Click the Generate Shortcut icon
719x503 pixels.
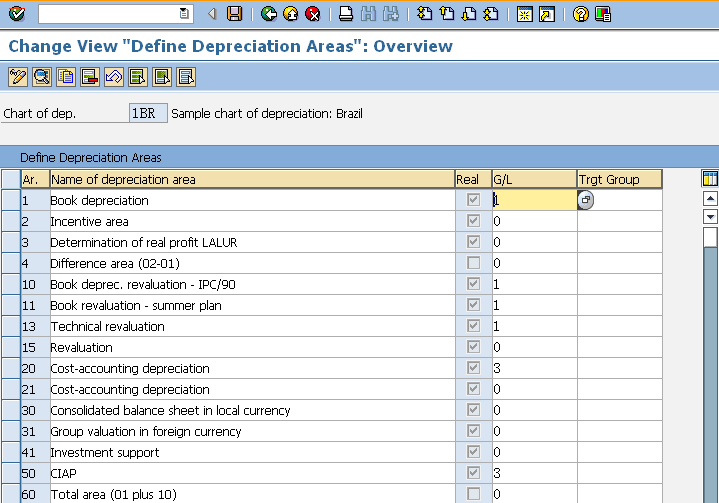click(547, 14)
